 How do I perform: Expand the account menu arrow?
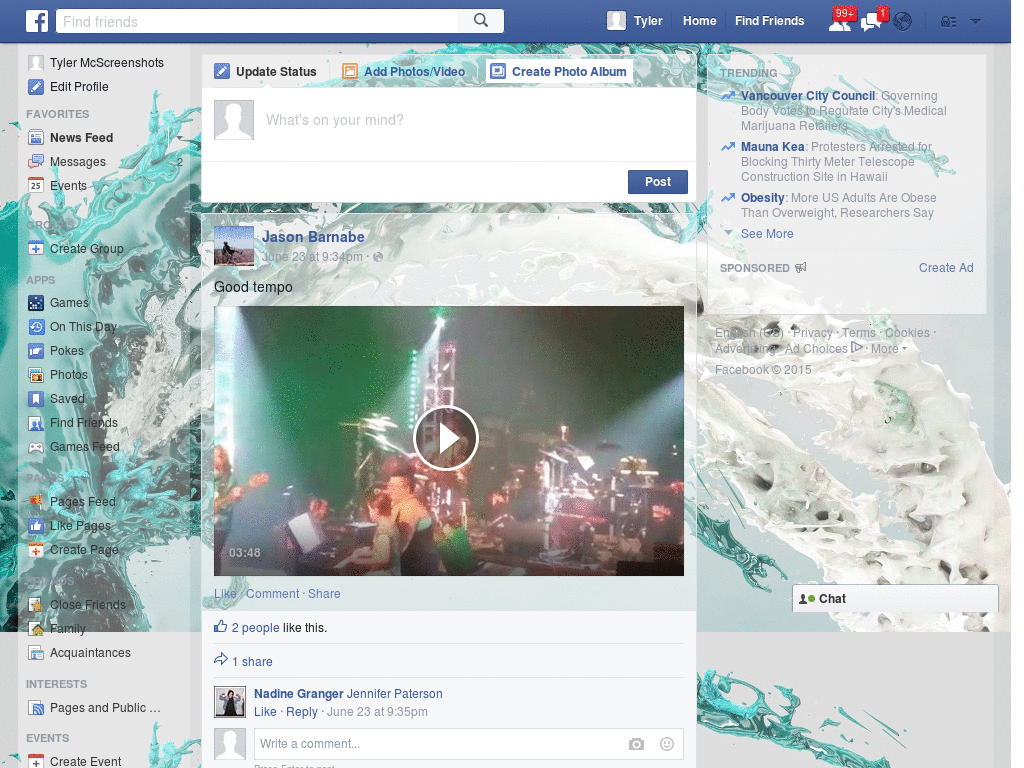click(x=976, y=22)
